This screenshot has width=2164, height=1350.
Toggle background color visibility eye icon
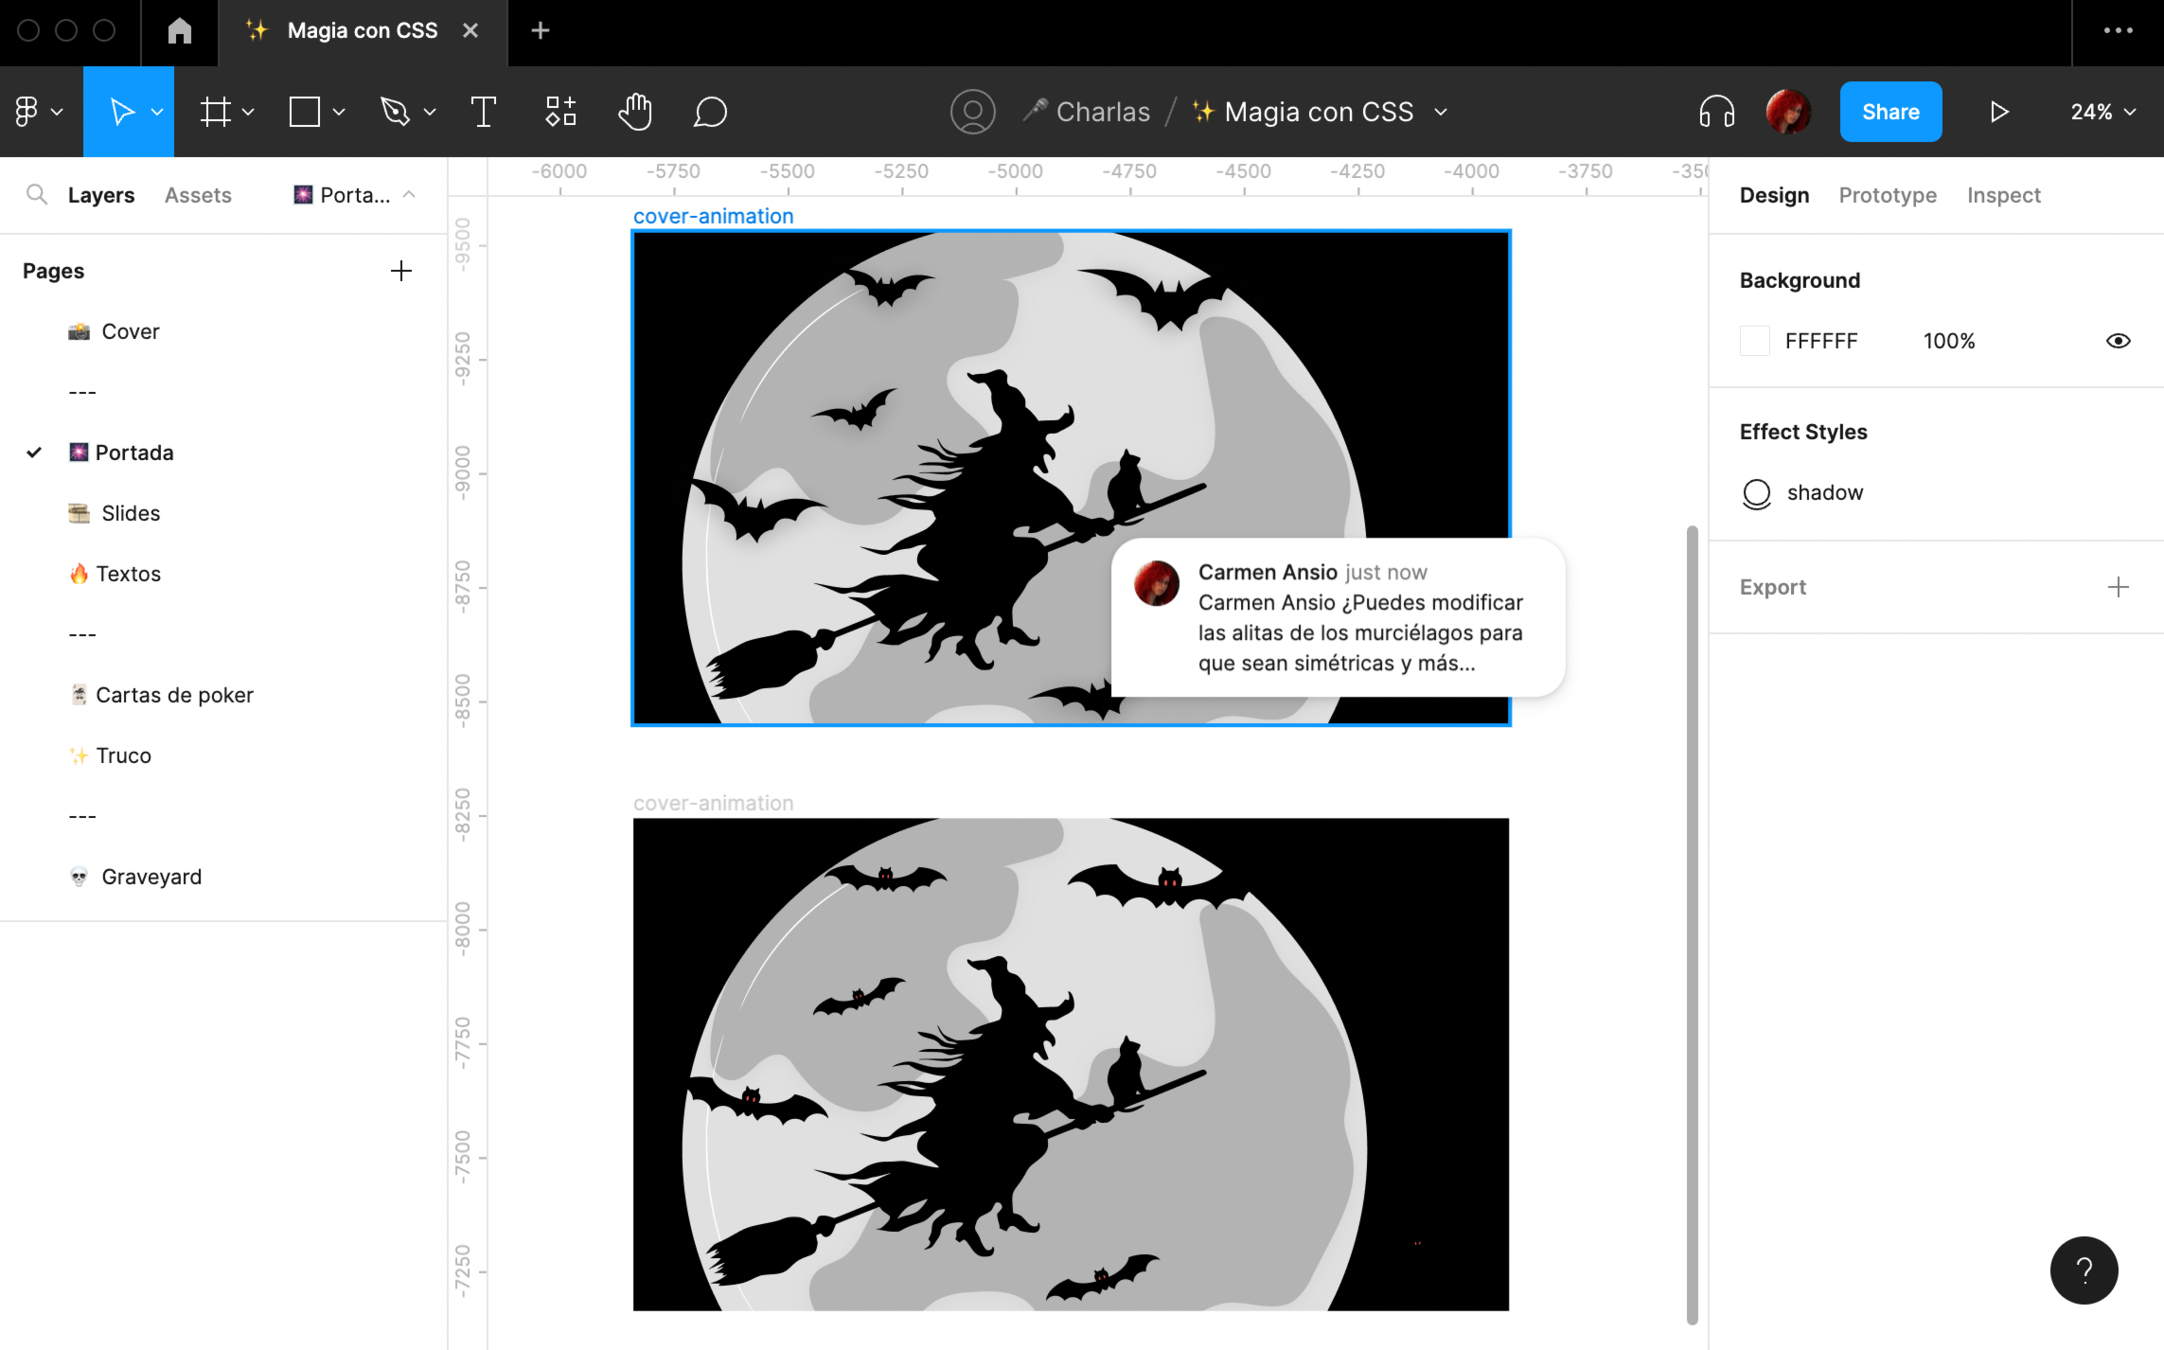coord(2117,341)
